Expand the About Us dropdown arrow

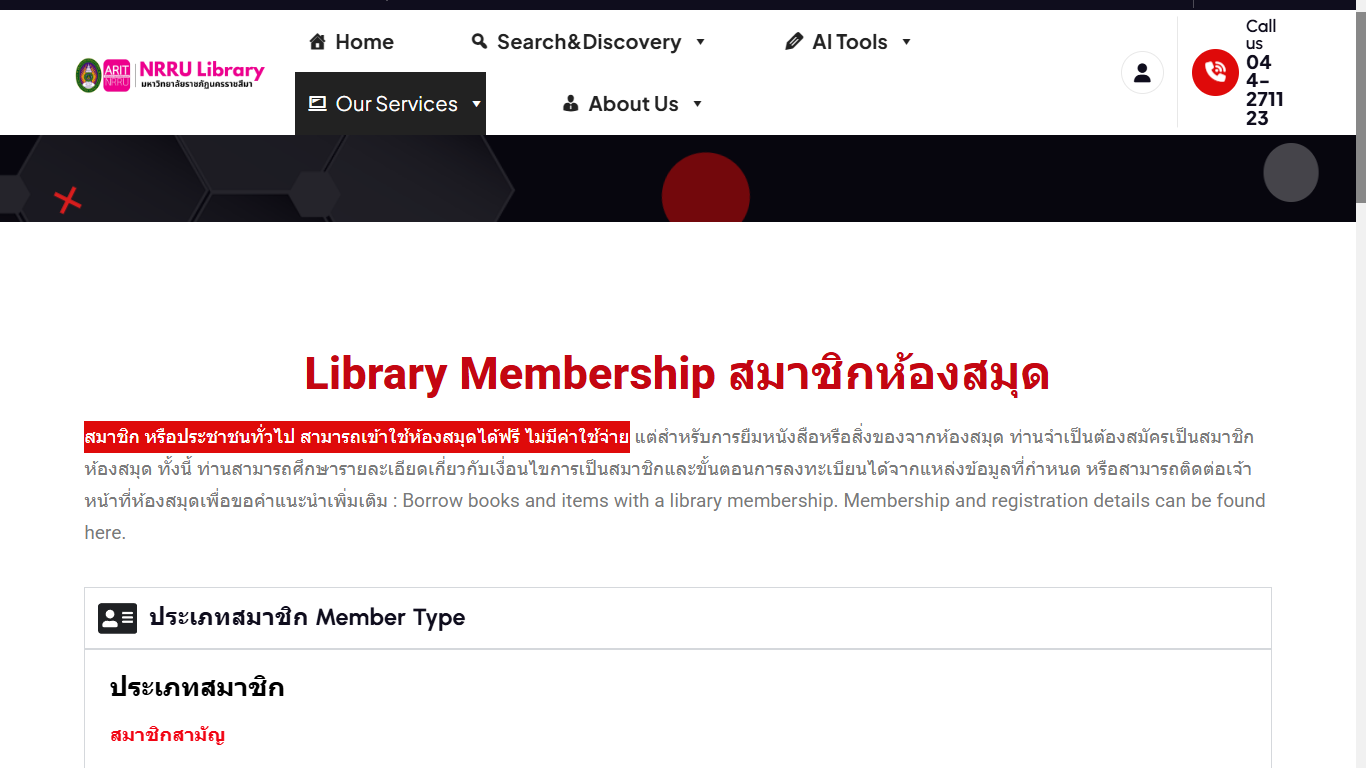click(x=697, y=104)
